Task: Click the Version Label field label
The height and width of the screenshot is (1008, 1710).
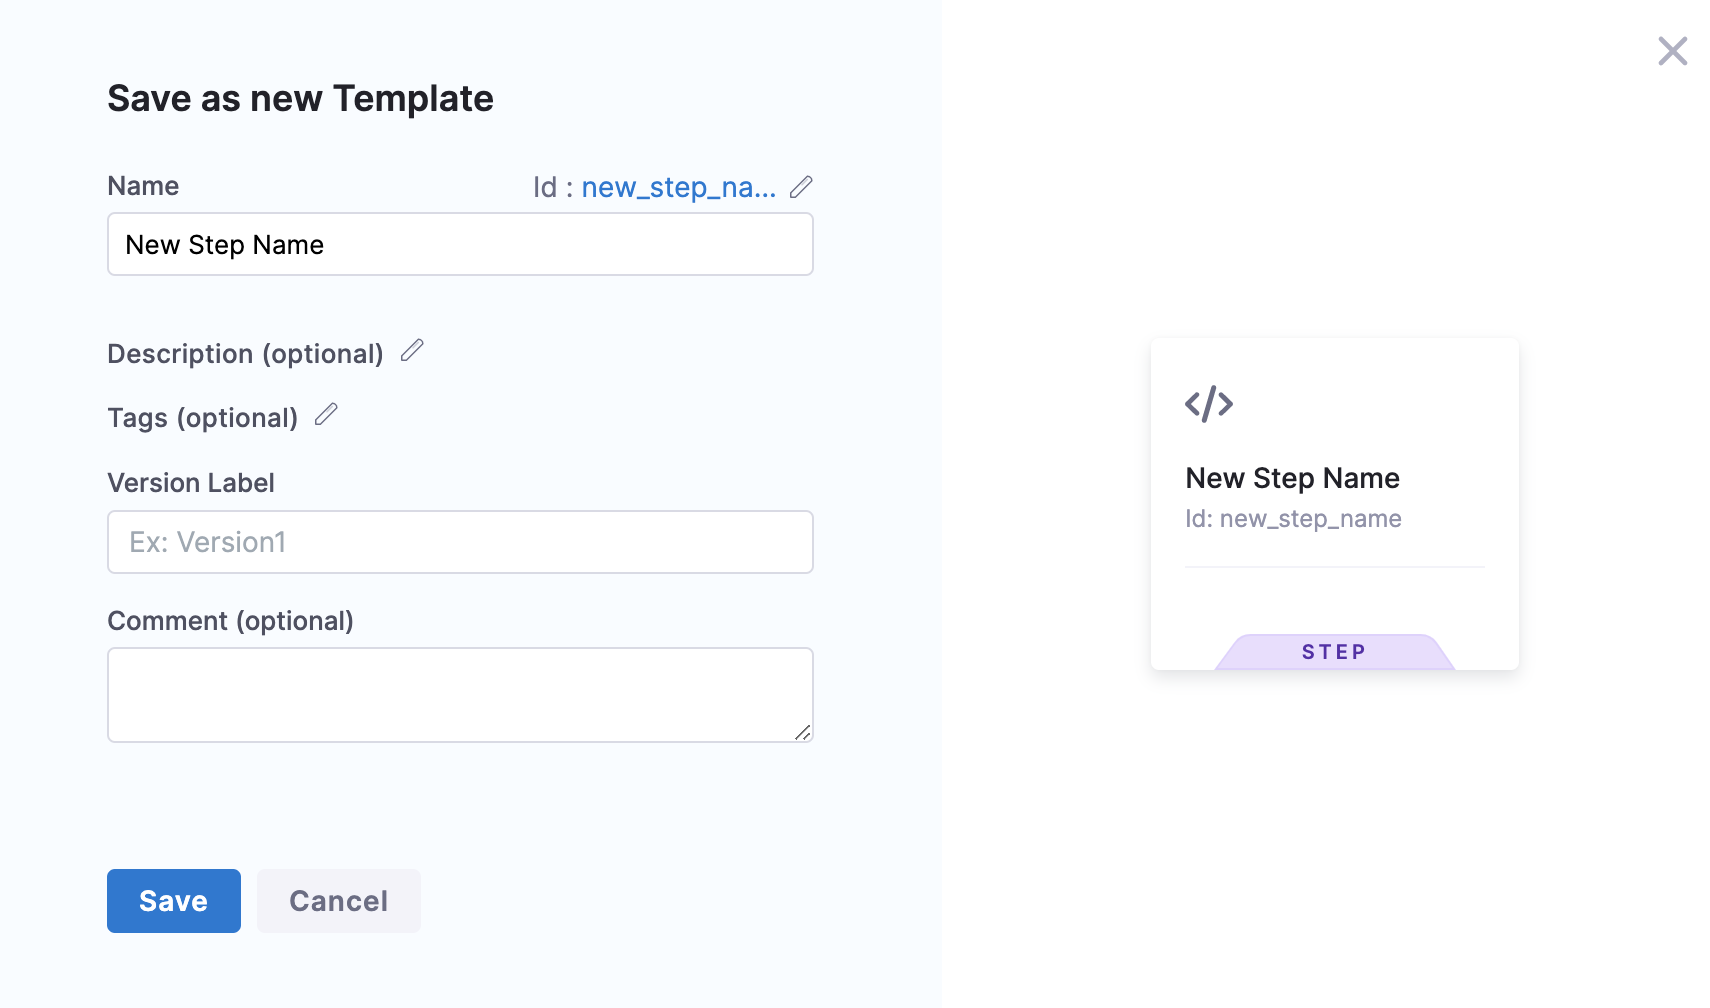Action: tap(190, 483)
